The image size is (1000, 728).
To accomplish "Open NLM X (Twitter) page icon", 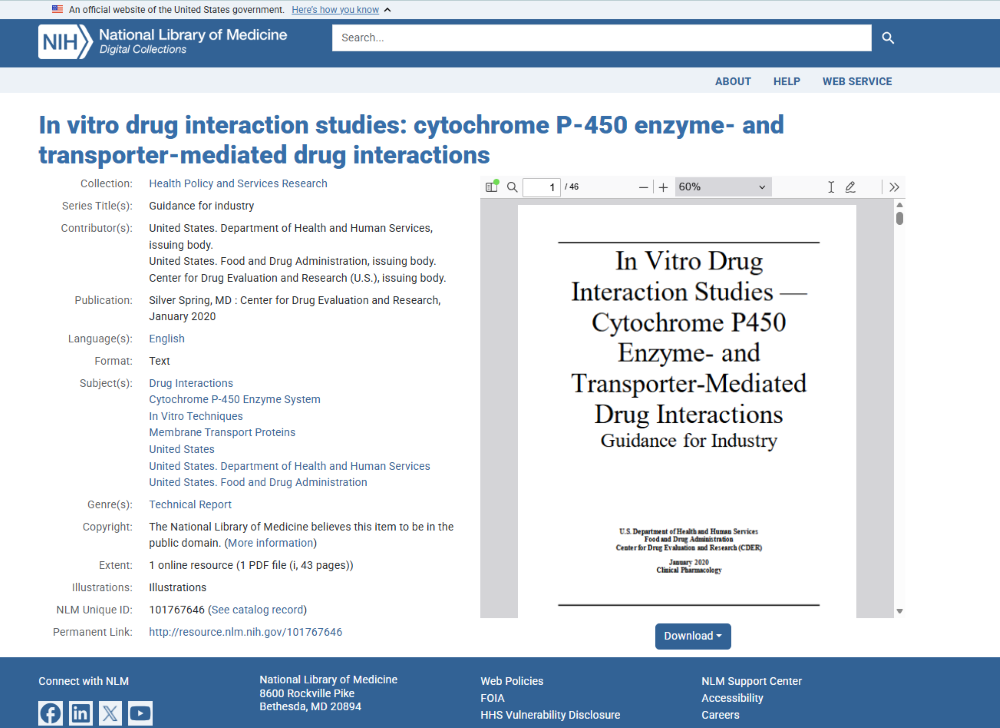I will (x=110, y=713).
